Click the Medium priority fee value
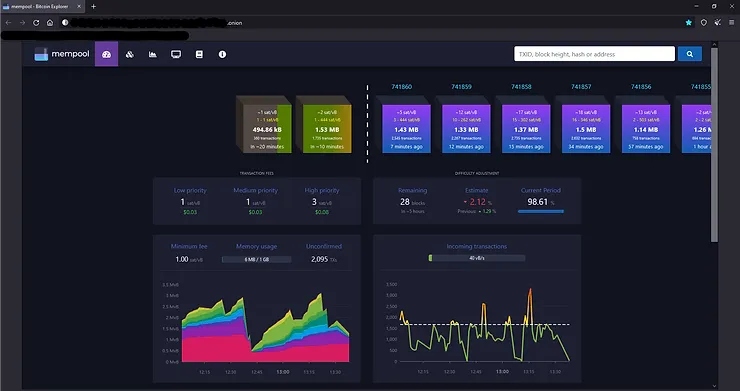Screen dimensions: 740x391 coord(255,202)
